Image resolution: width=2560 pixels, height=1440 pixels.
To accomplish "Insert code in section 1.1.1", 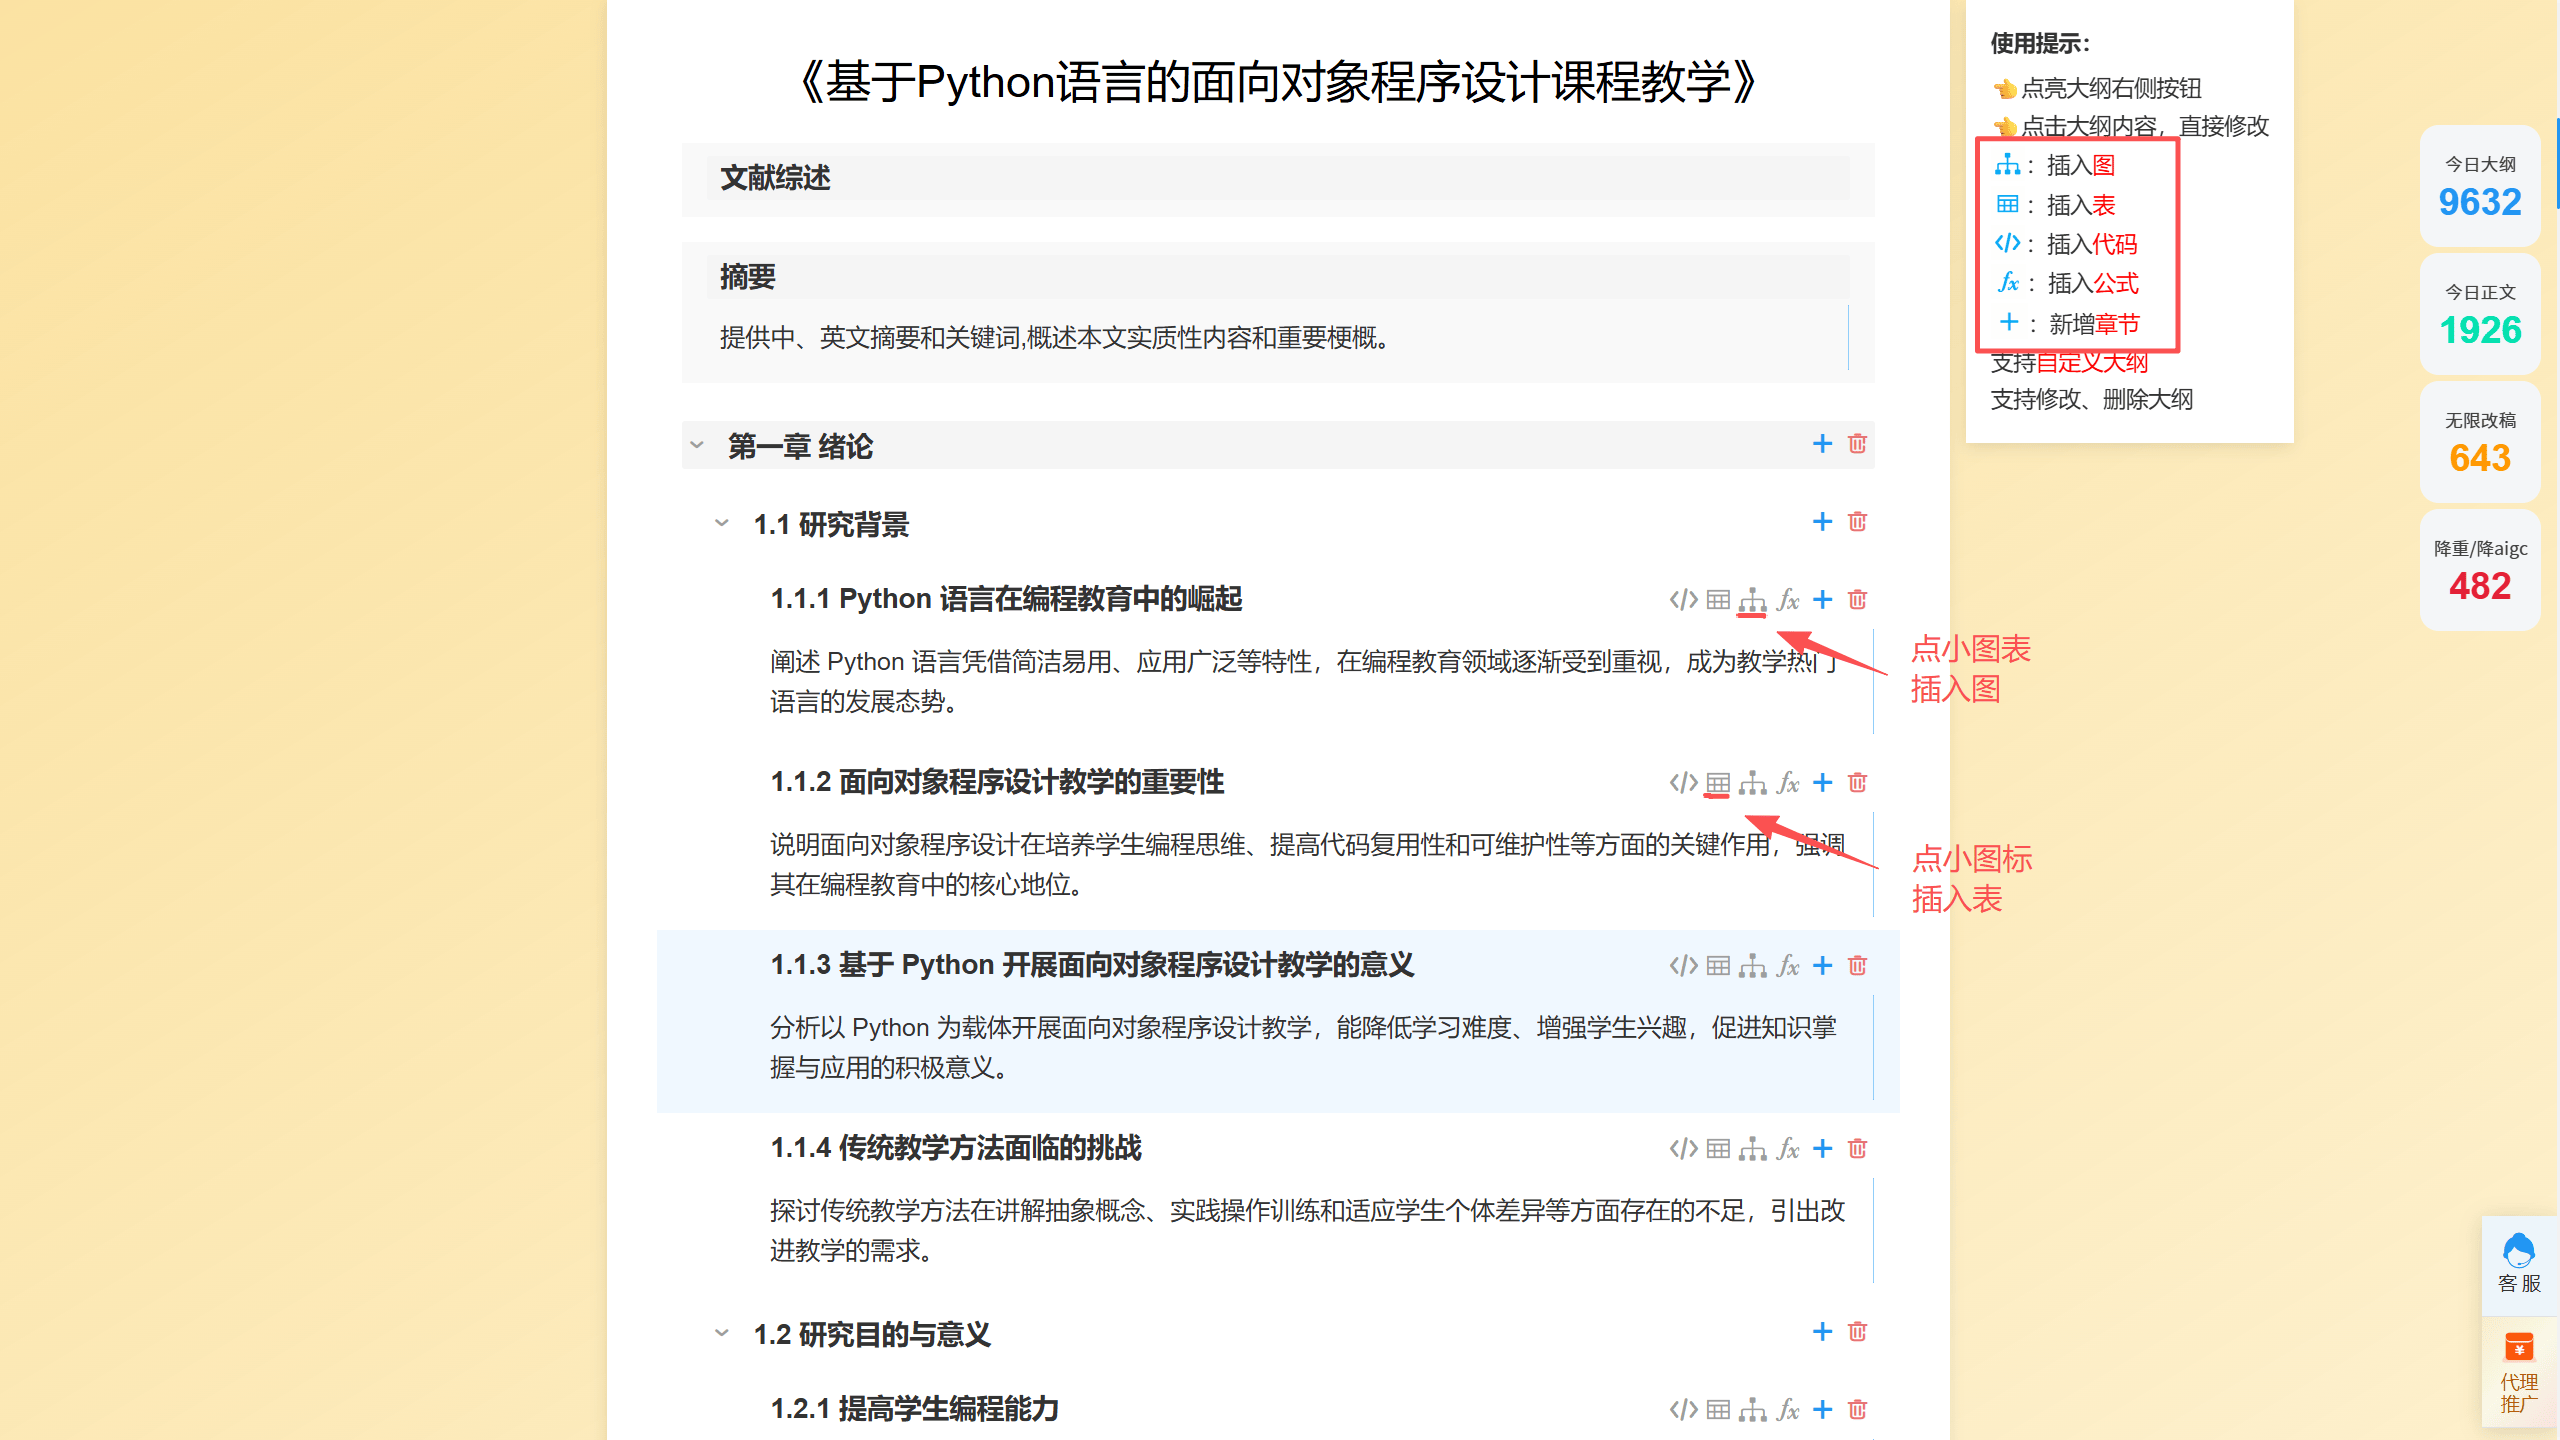I will point(1683,600).
